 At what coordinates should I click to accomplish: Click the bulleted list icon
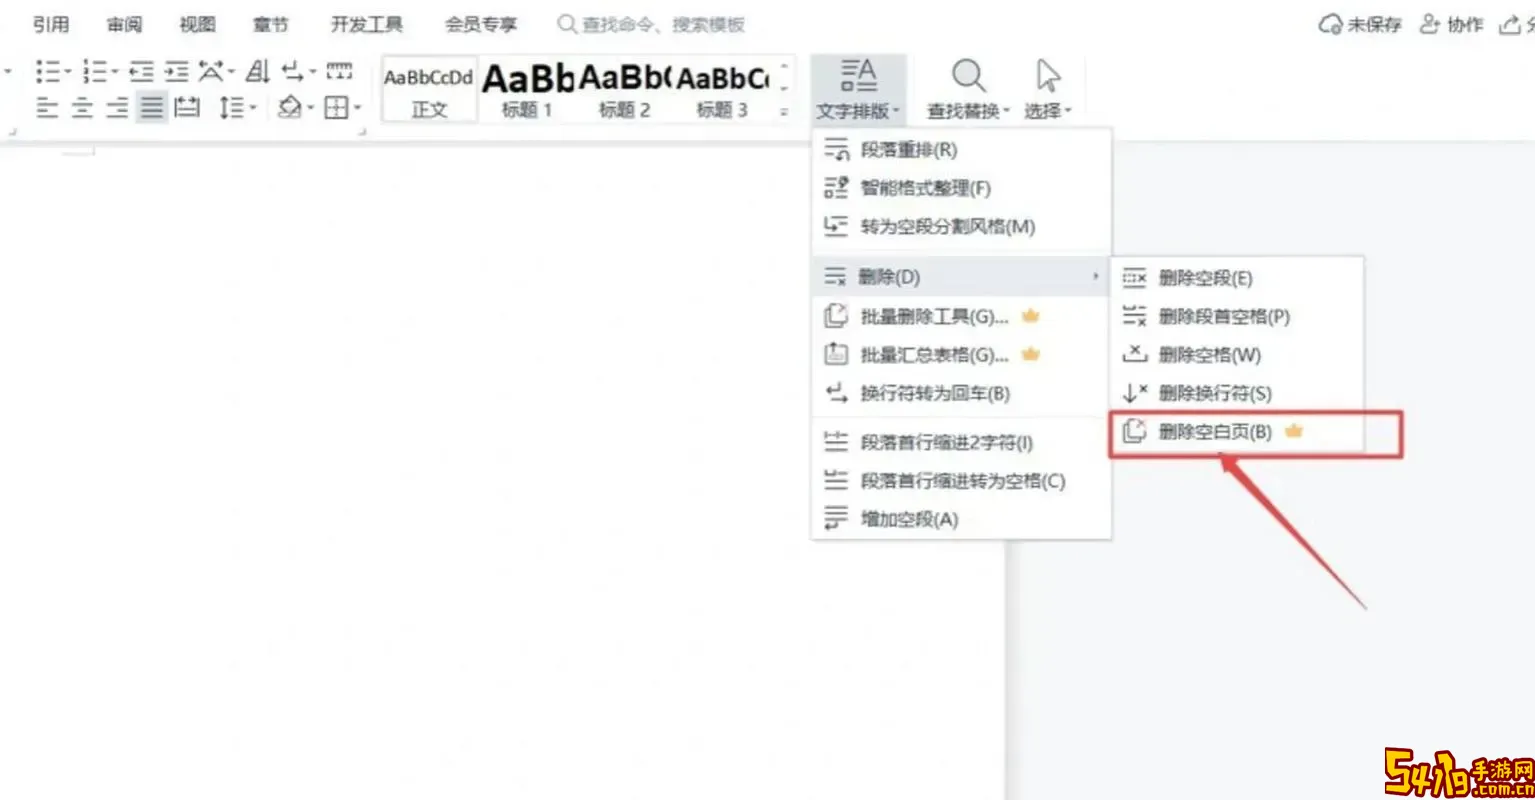tap(47, 71)
